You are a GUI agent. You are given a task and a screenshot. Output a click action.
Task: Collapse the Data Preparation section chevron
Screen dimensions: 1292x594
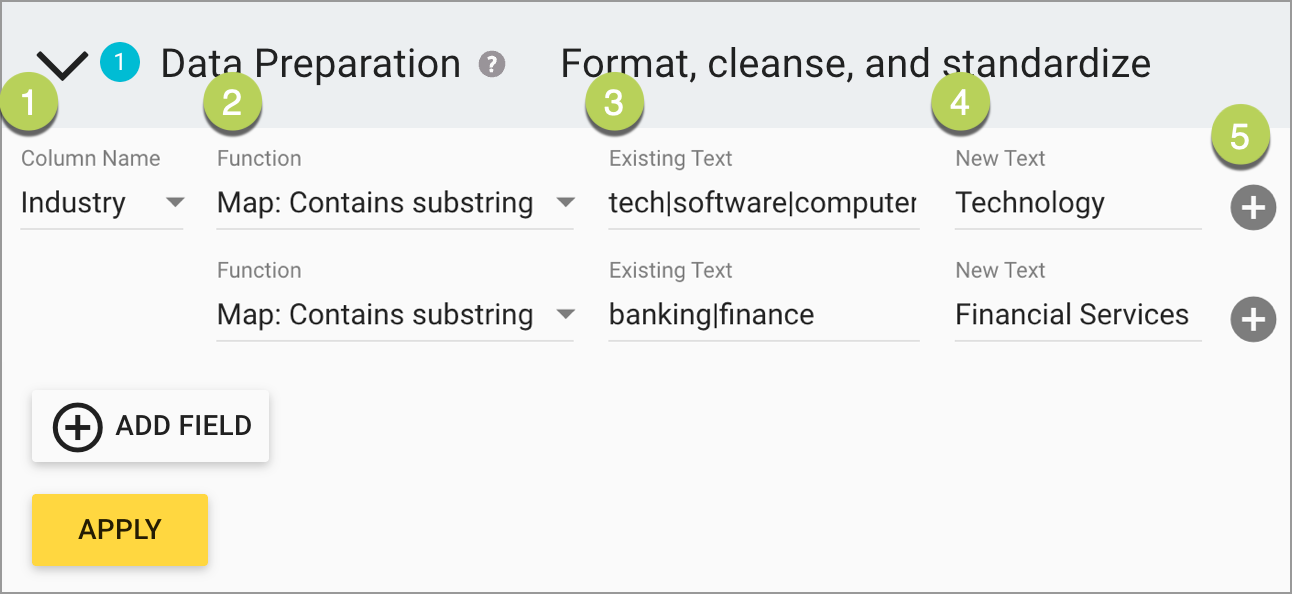(62, 66)
